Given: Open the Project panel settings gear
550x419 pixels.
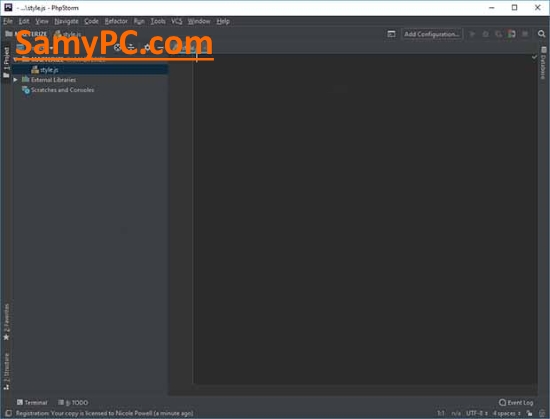Looking at the screenshot, I should tap(147, 48).
